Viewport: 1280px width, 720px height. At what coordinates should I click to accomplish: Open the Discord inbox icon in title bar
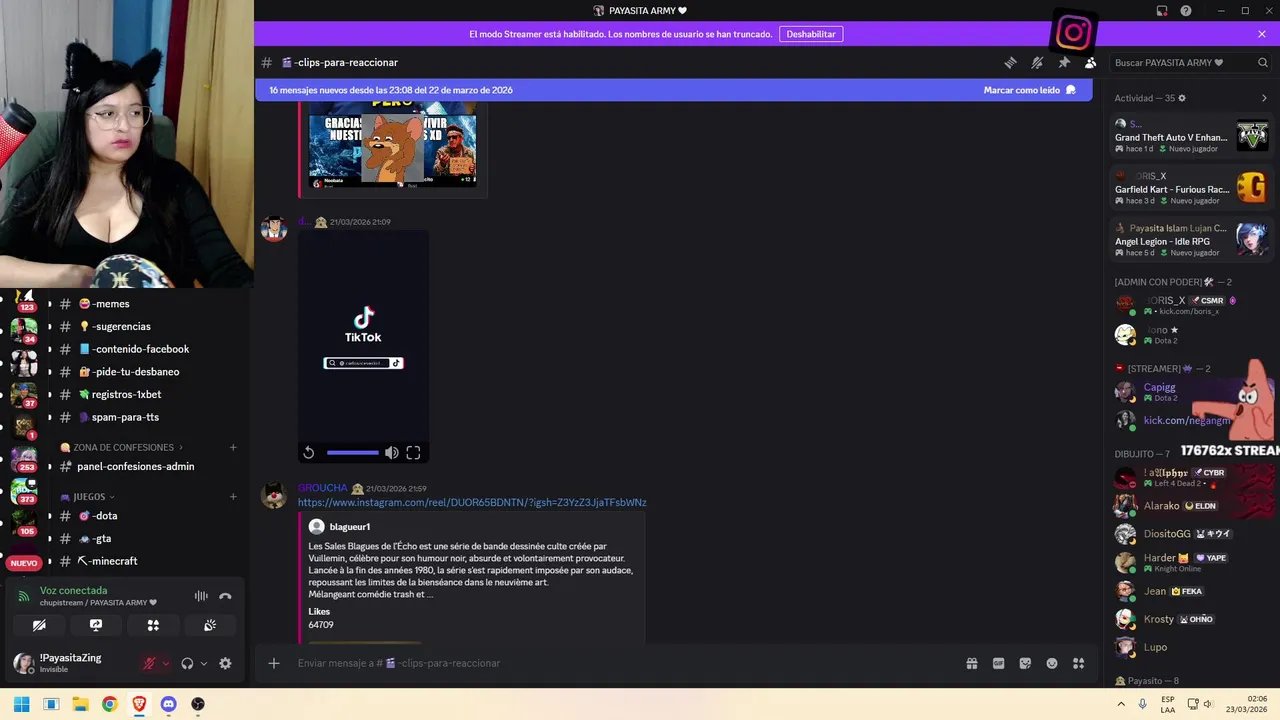pyautogui.click(x=1162, y=11)
